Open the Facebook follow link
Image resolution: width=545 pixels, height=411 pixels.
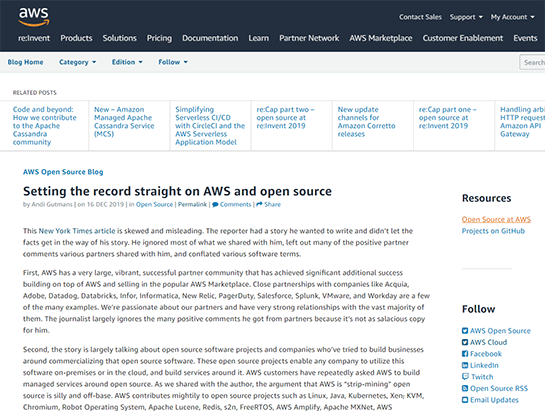tap(486, 354)
